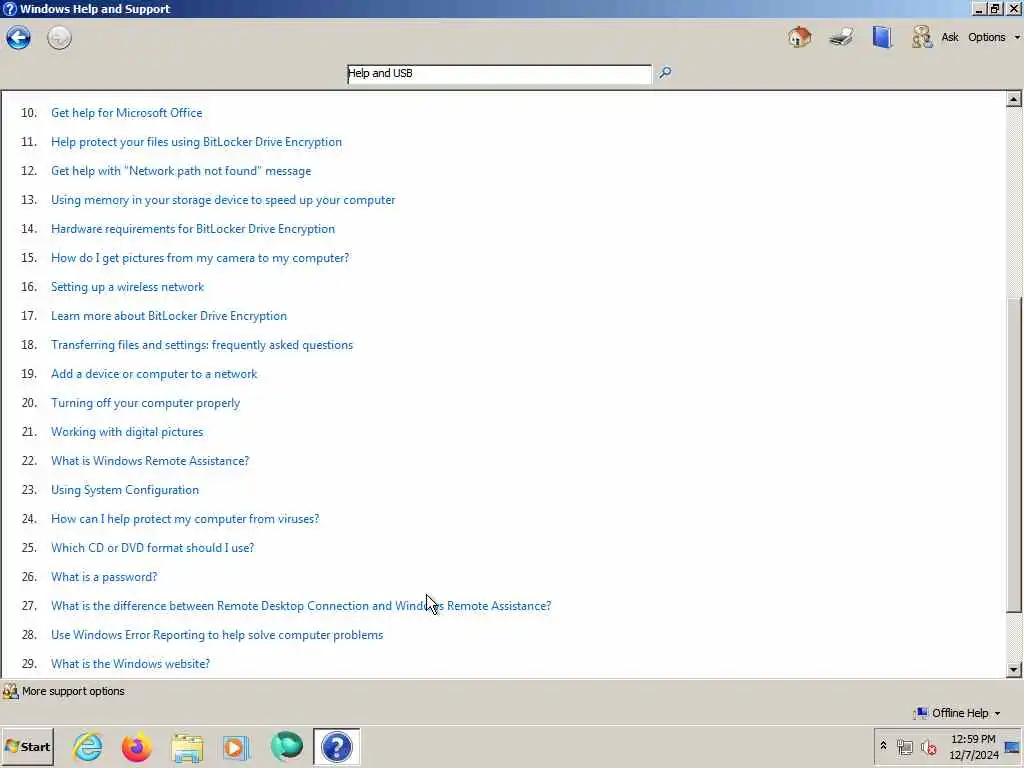Open Help and Support home icon
This screenshot has height=768, width=1024.
[799, 37]
